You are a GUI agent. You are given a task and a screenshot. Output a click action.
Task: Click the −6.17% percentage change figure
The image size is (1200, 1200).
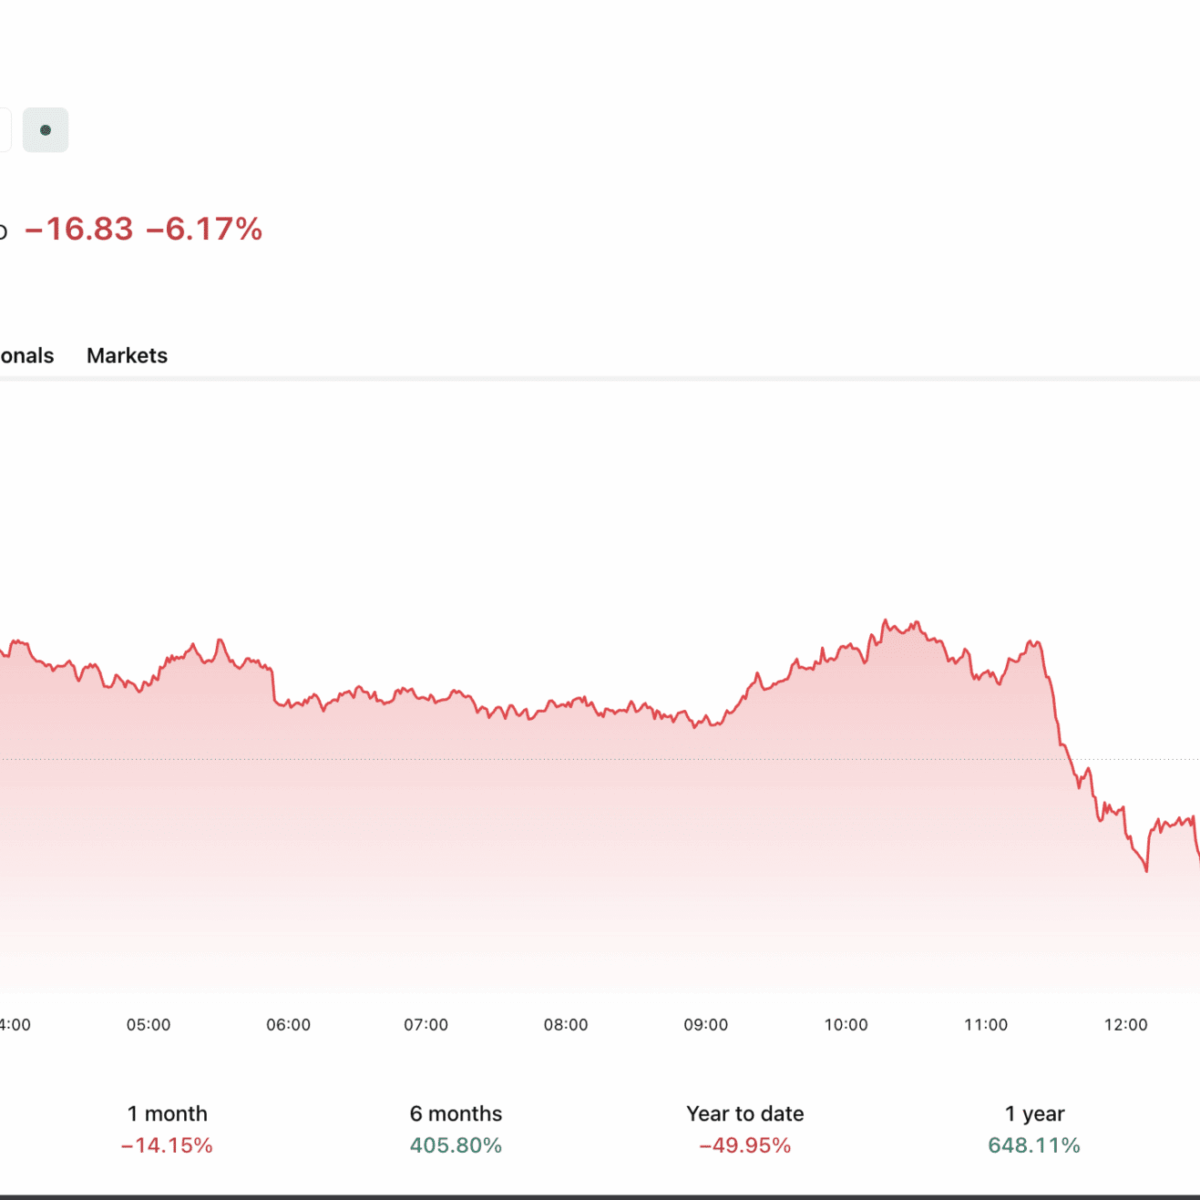coord(205,229)
